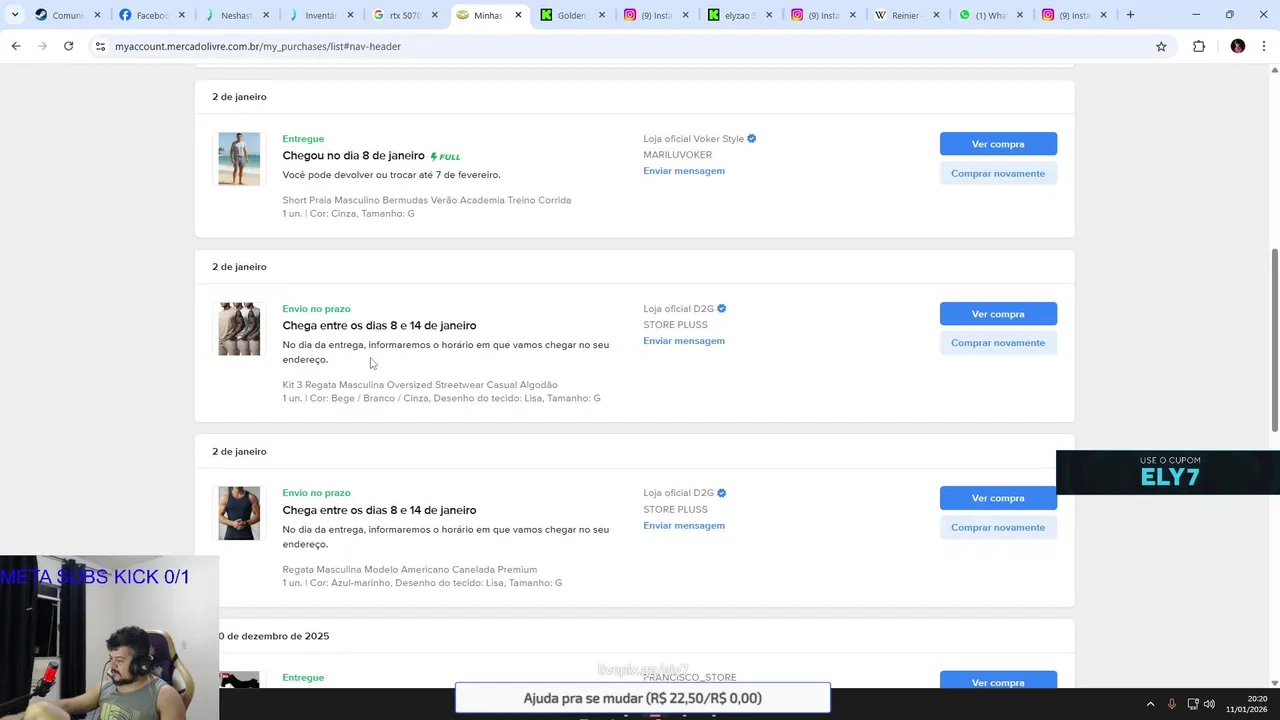
Task: Click the ELY7 coupon overlay
Action: pos(1168,472)
